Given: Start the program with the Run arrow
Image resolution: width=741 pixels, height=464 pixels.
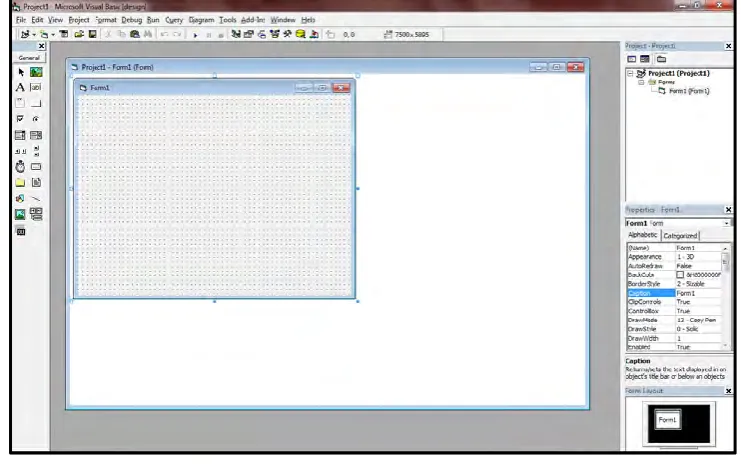Looking at the screenshot, I should 195,34.
